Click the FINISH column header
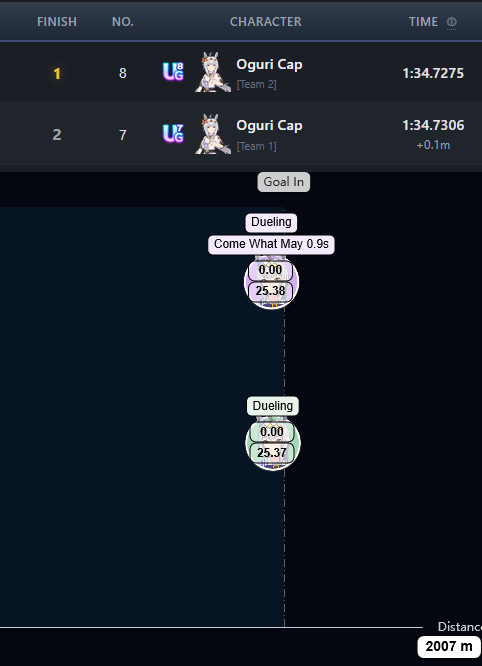Image resolution: width=482 pixels, height=666 pixels. 57,22
